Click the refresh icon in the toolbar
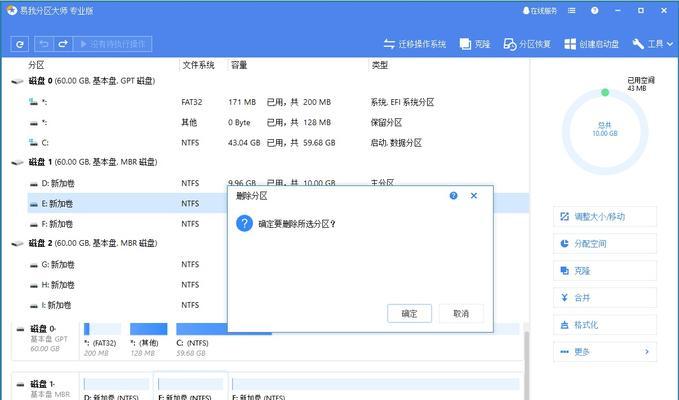679x400 pixels. pyautogui.click(x=19, y=44)
